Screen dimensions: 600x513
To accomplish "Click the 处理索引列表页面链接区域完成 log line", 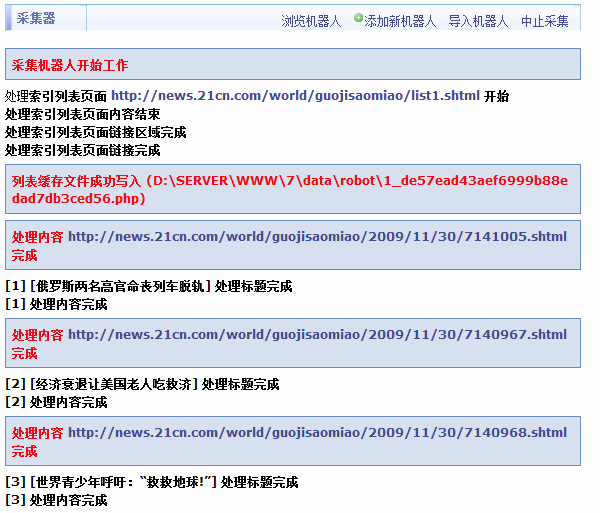I will coord(95,132).
